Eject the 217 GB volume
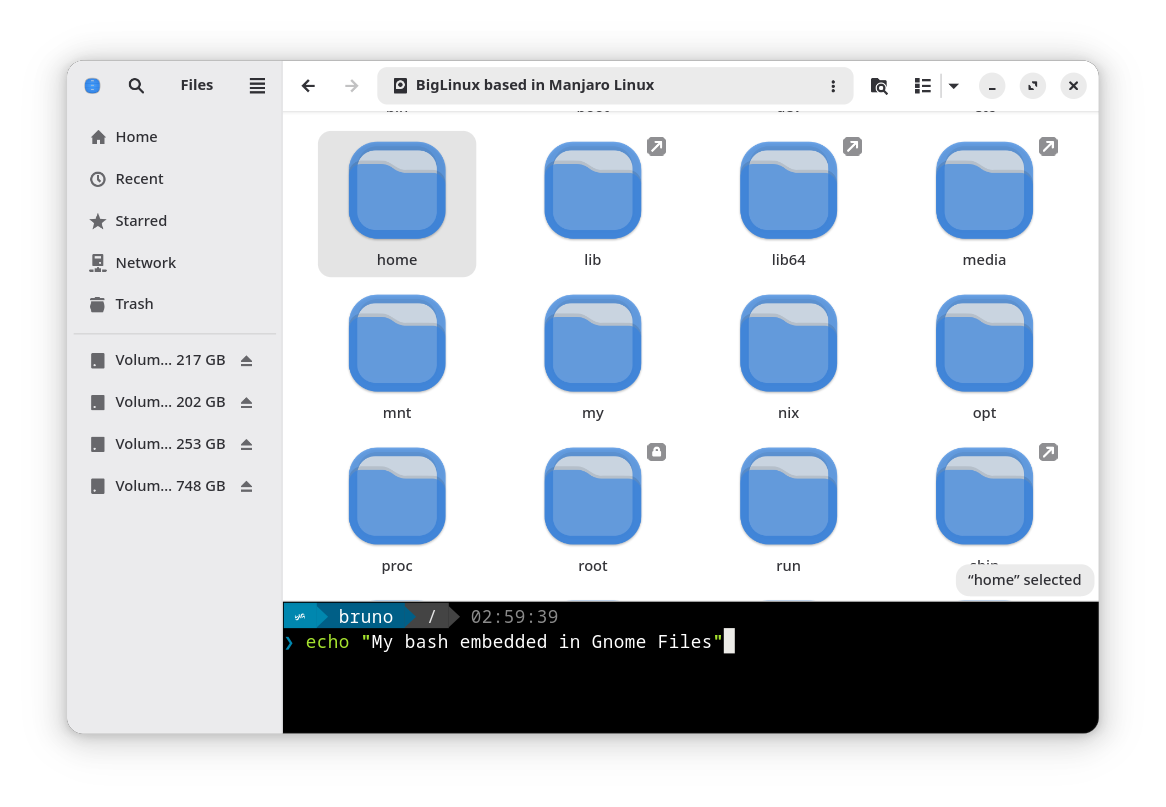 246,361
